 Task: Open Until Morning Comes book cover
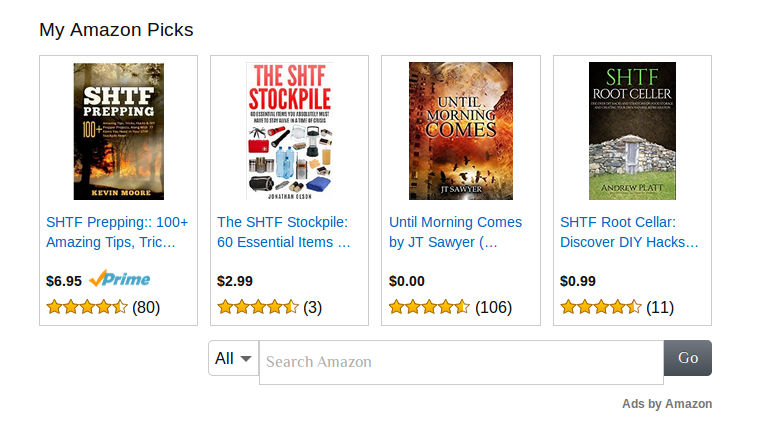(460, 131)
